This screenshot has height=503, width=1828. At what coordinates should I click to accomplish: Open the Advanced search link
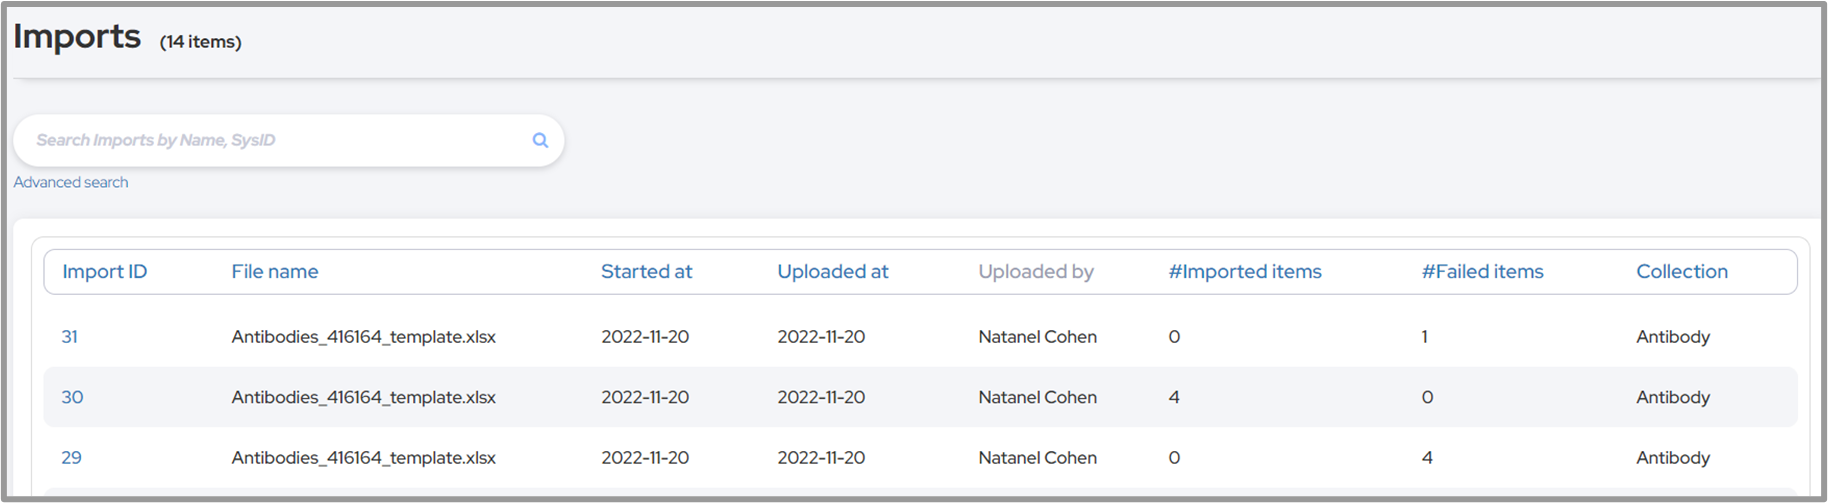click(x=71, y=182)
